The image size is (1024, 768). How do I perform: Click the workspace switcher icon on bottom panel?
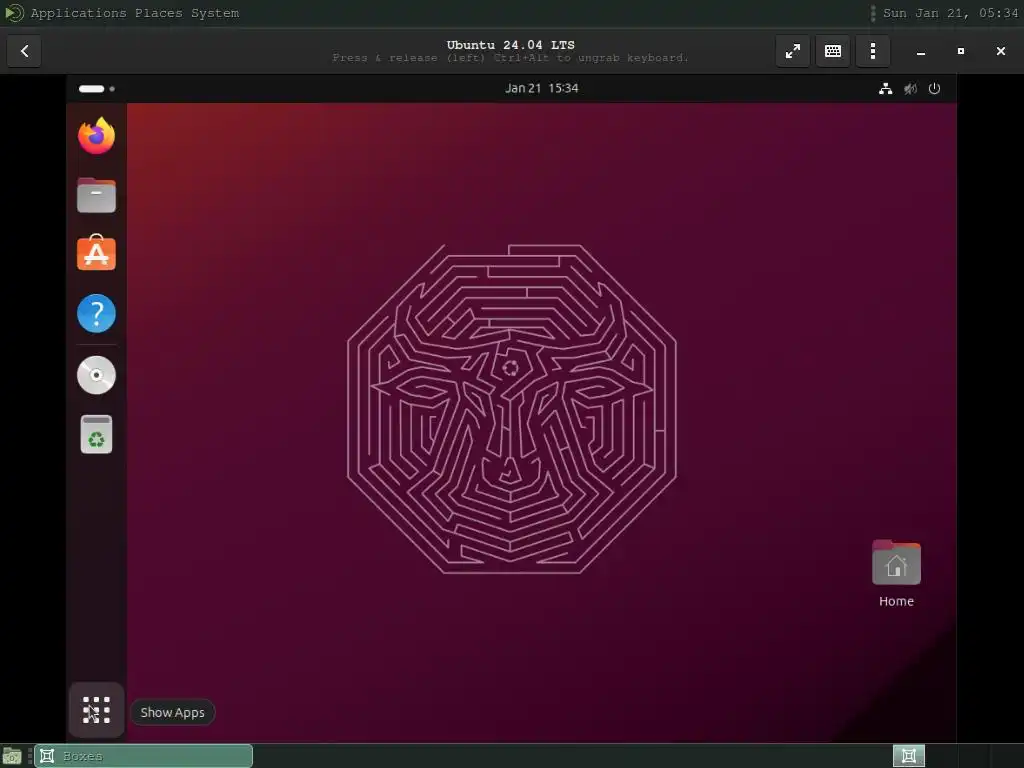(908, 756)
